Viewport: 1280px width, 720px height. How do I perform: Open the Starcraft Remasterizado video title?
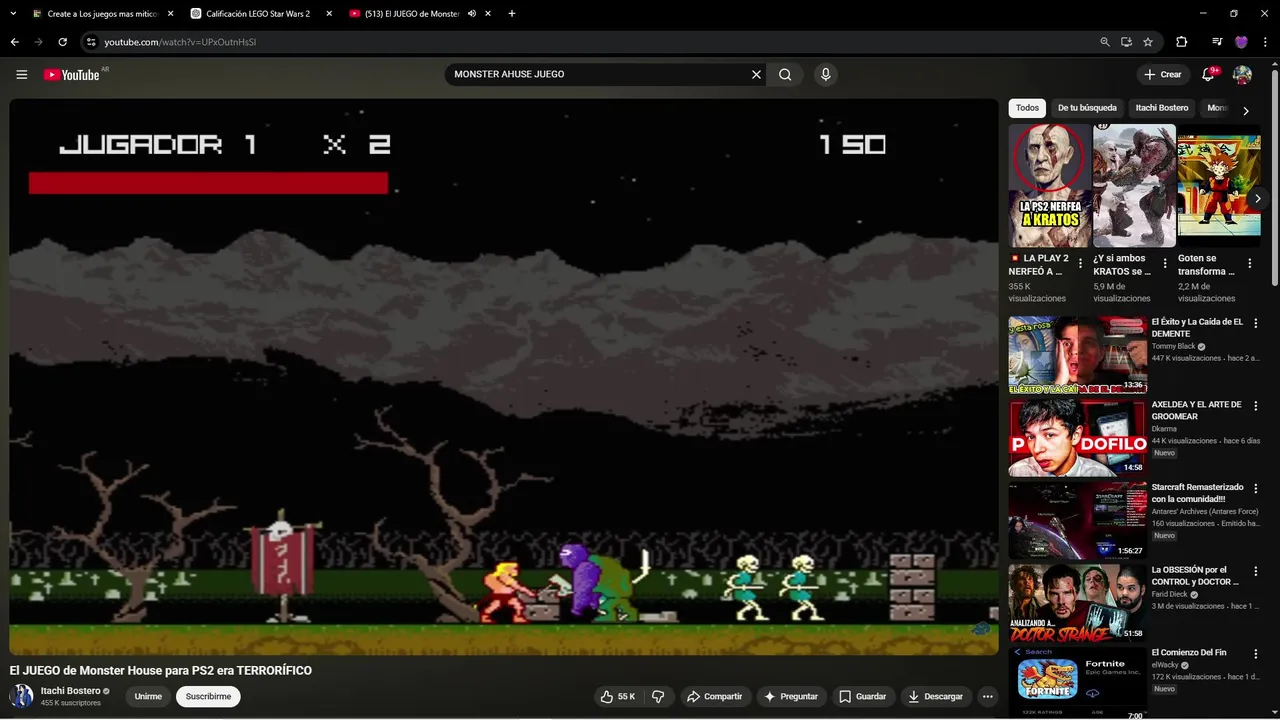(1196, 493)
